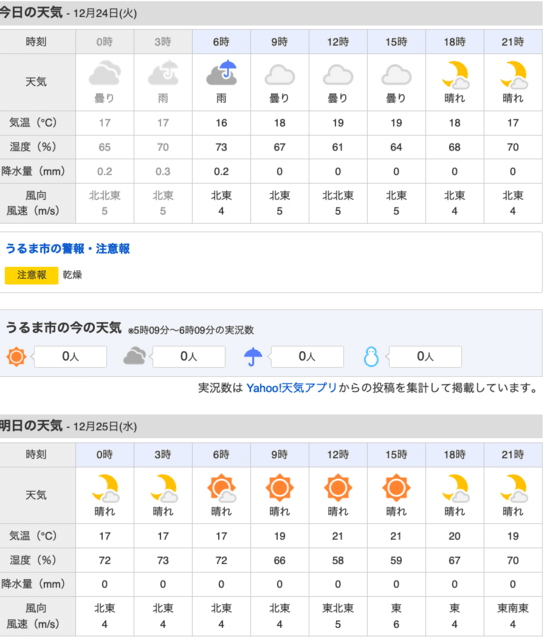
Task: Open the うるま市の警報・注意報 link
Action: (x=67, y=249)
